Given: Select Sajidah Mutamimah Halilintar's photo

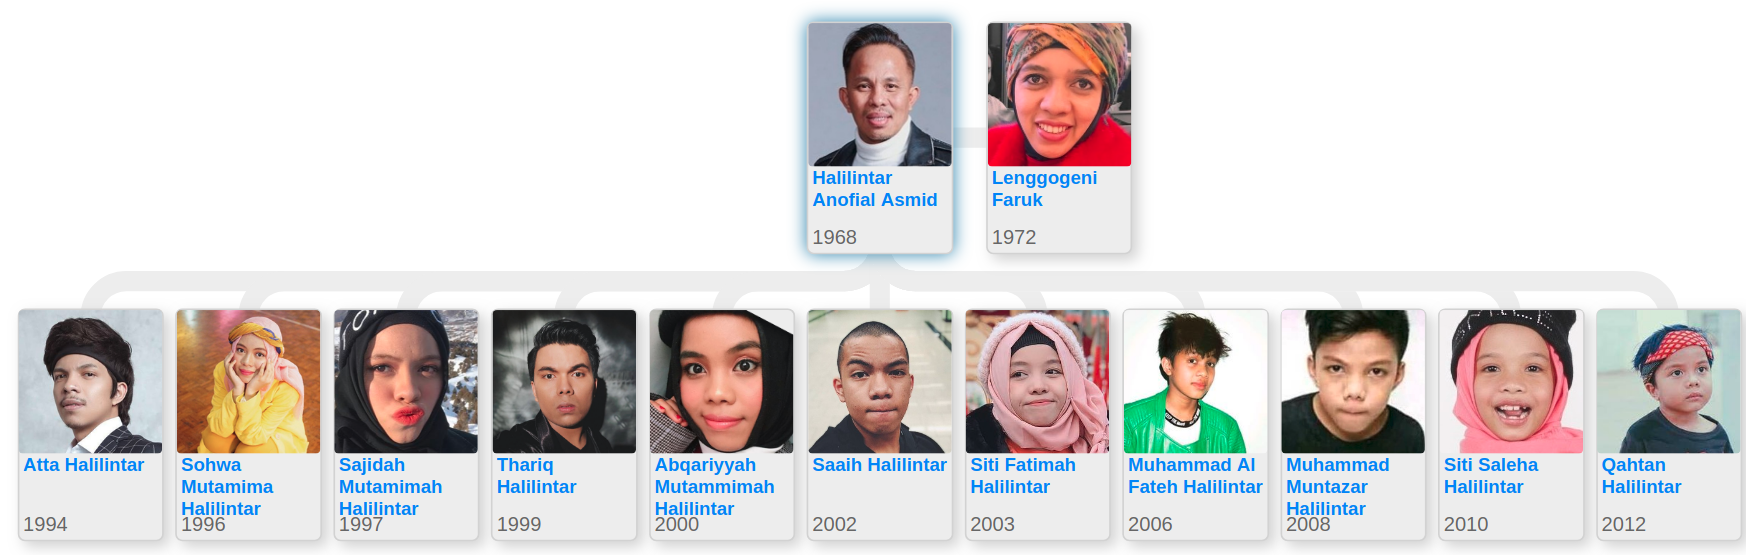Looking at the screenshot, I should [x=406, y=381].
